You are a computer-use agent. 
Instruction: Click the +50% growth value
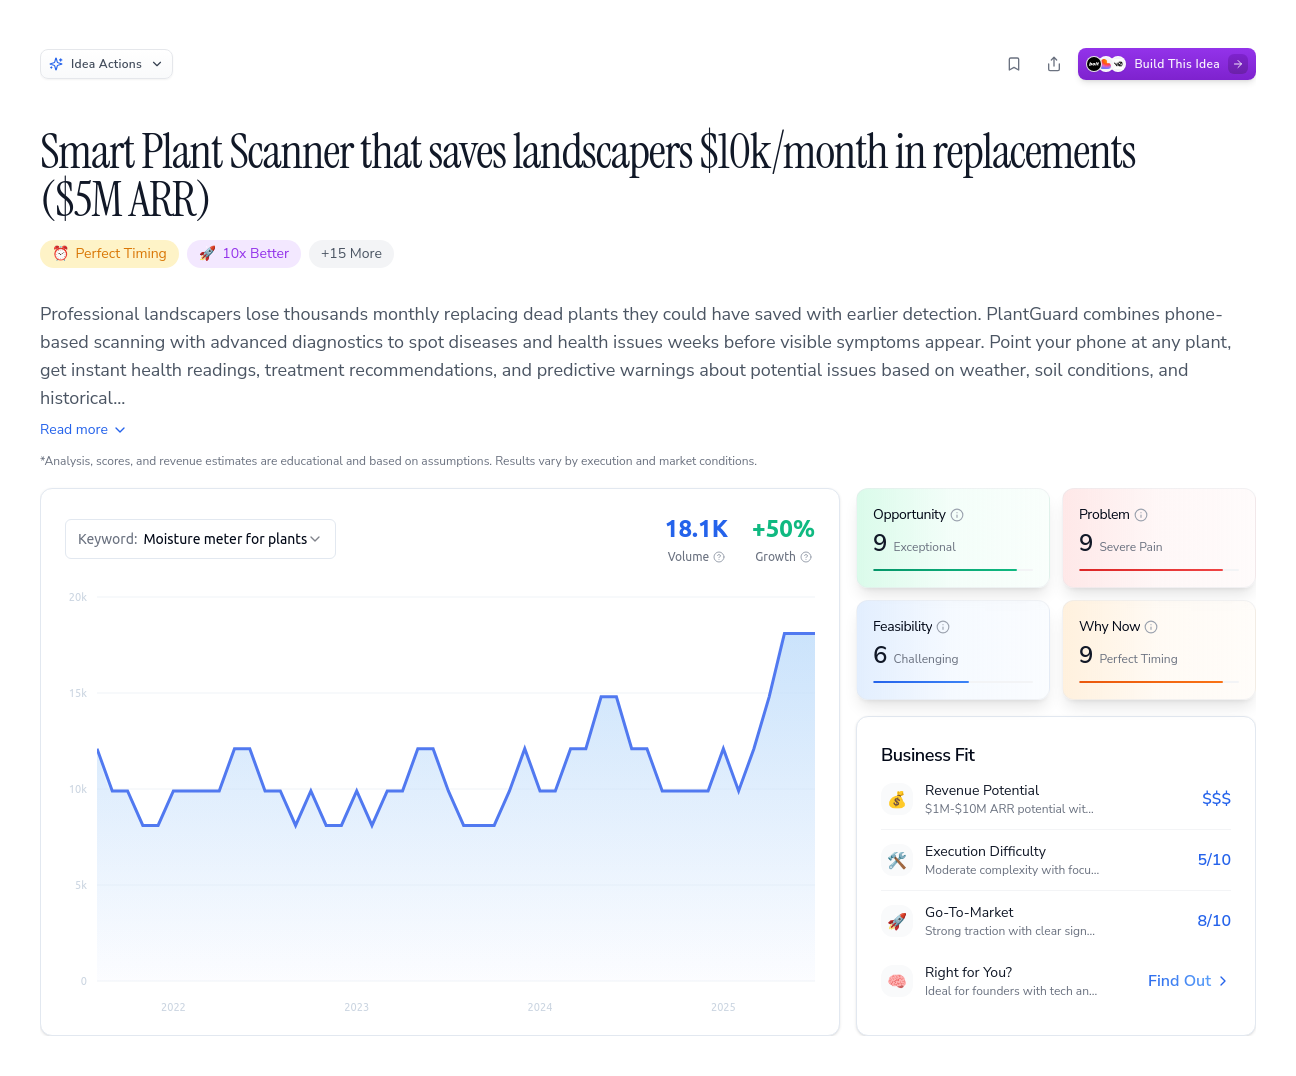pyautogui.click(x=783, y=529)
